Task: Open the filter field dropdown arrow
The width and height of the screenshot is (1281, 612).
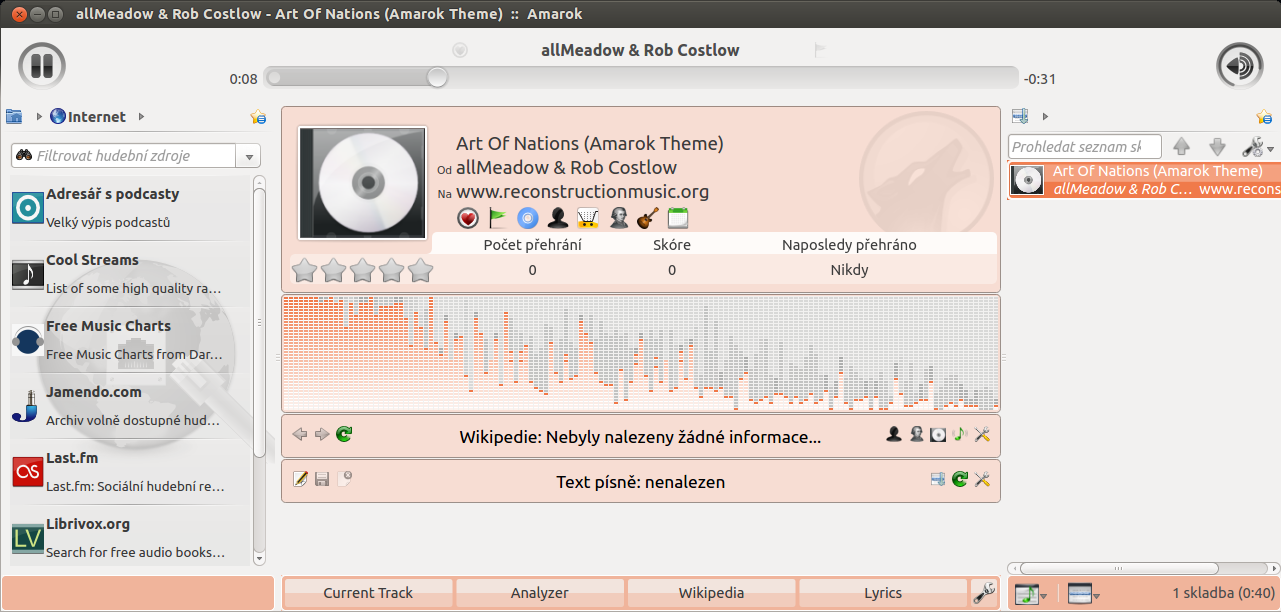Action: point(248,156)
